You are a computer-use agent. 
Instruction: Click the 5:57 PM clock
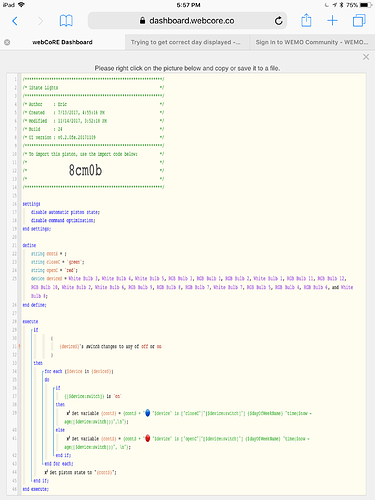click(188, 5)
